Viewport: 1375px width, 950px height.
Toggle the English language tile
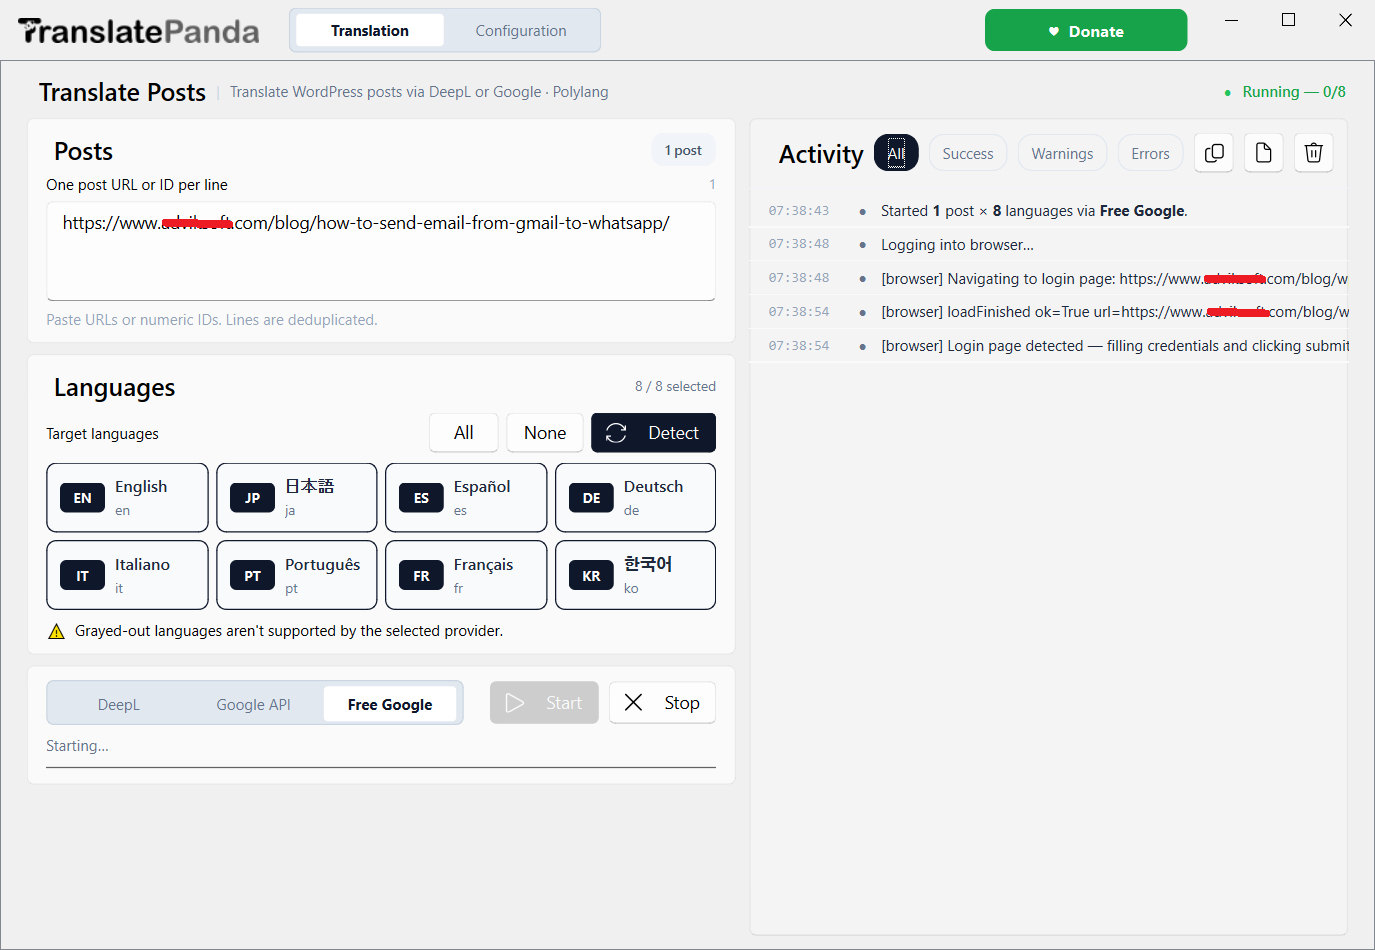pos(127,497)
